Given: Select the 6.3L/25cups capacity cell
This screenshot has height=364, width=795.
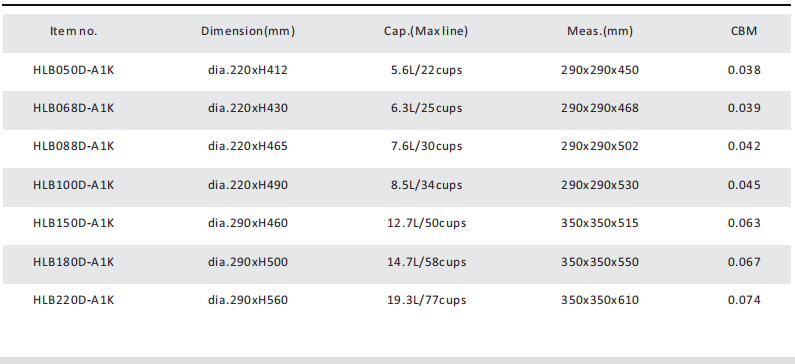Looking at the screenshot, I should [426, 108].
